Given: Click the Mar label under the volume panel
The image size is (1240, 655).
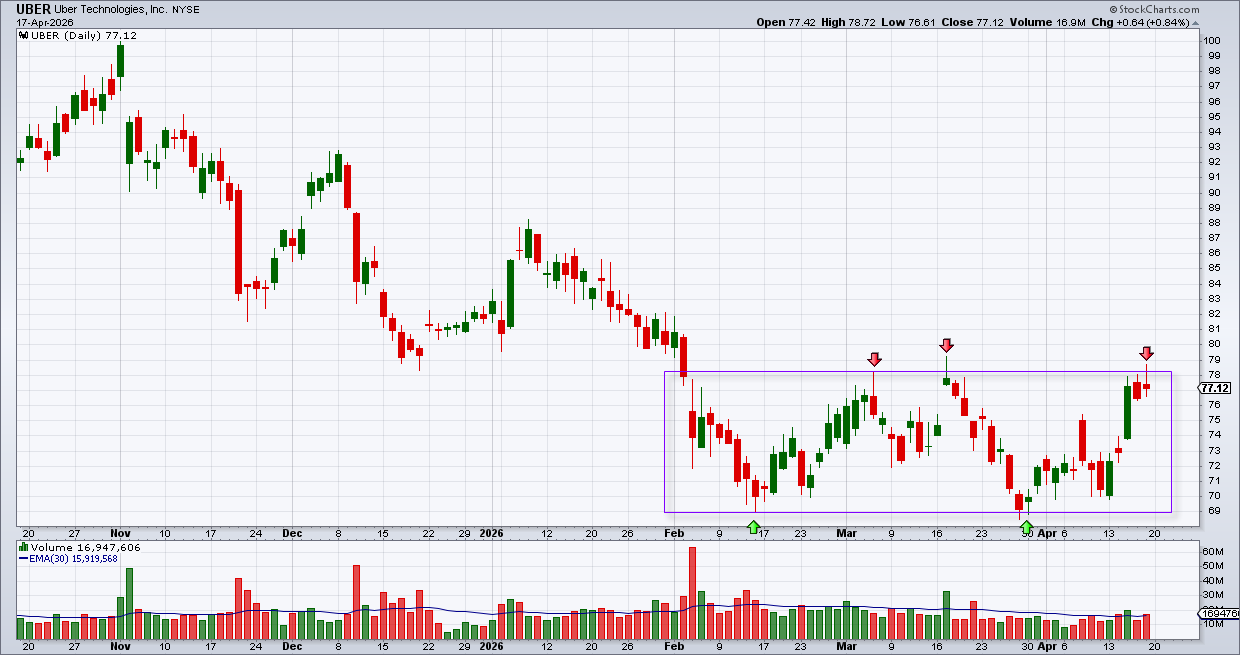Looking at the screenshot, I should pyautogui.click(x=849, y=647).
